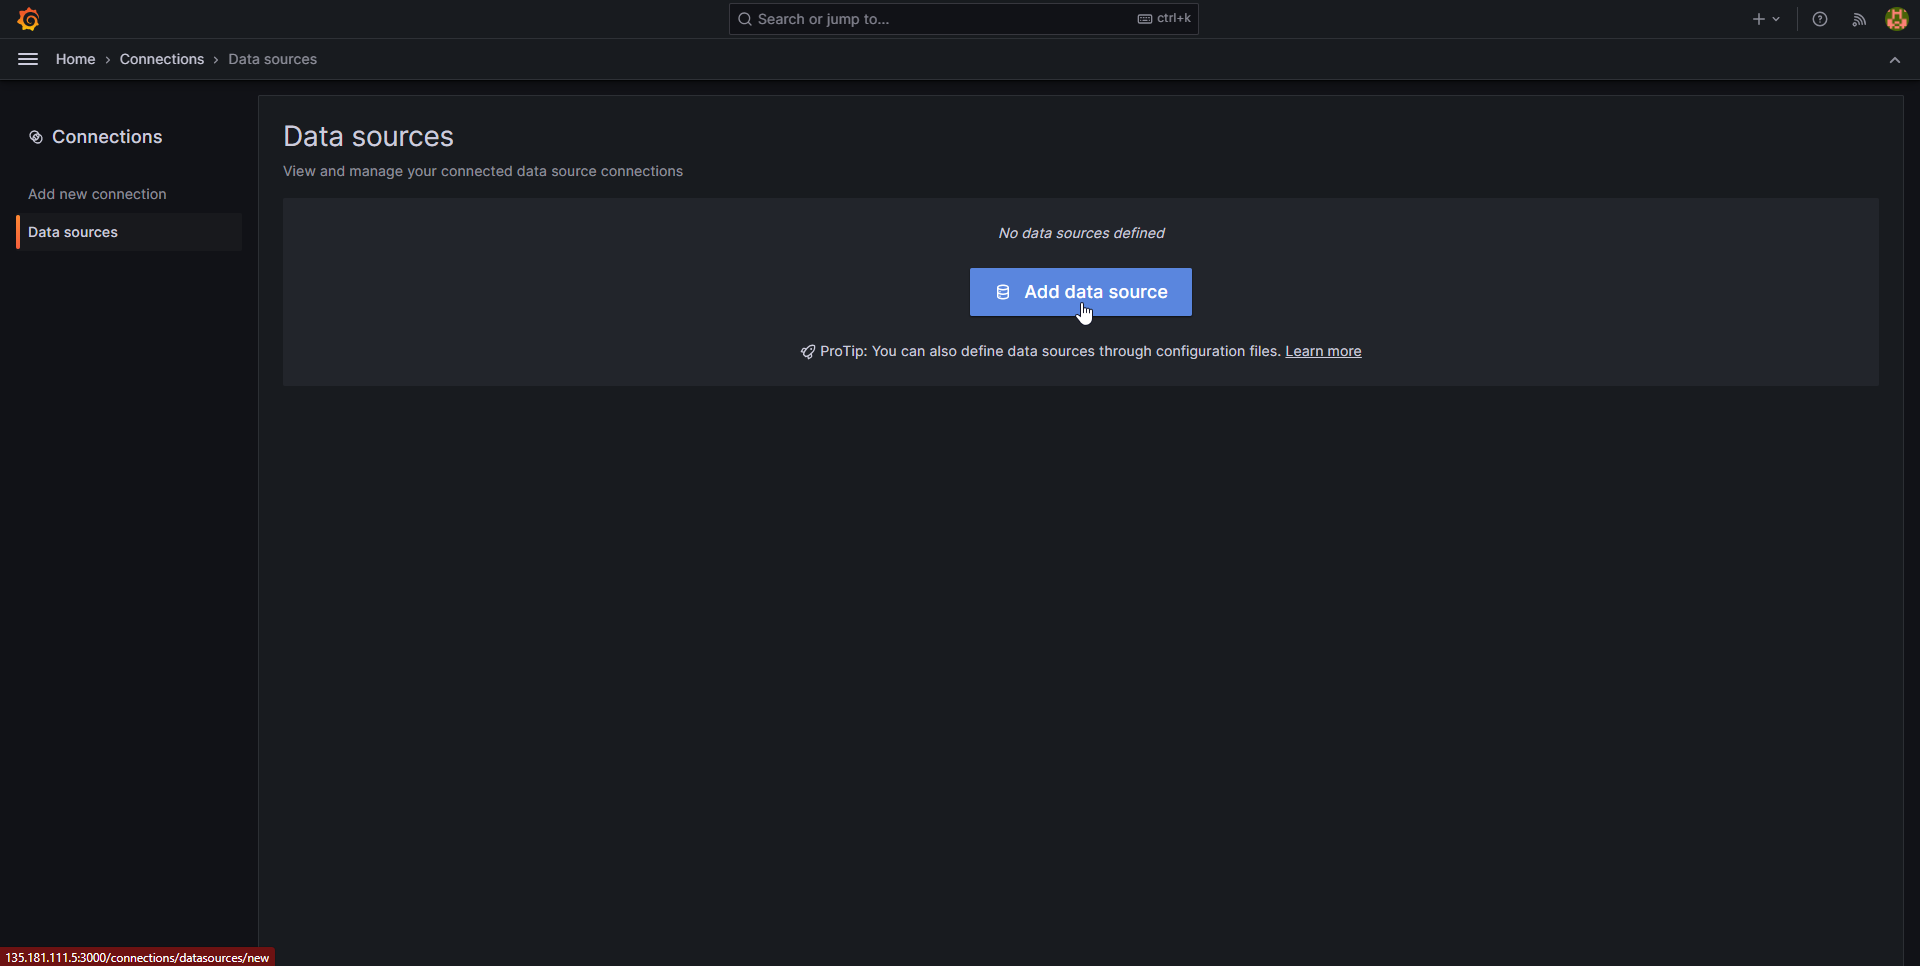Click the Add data source button
The image size is (1920, 966).
tap(1080, 292)
